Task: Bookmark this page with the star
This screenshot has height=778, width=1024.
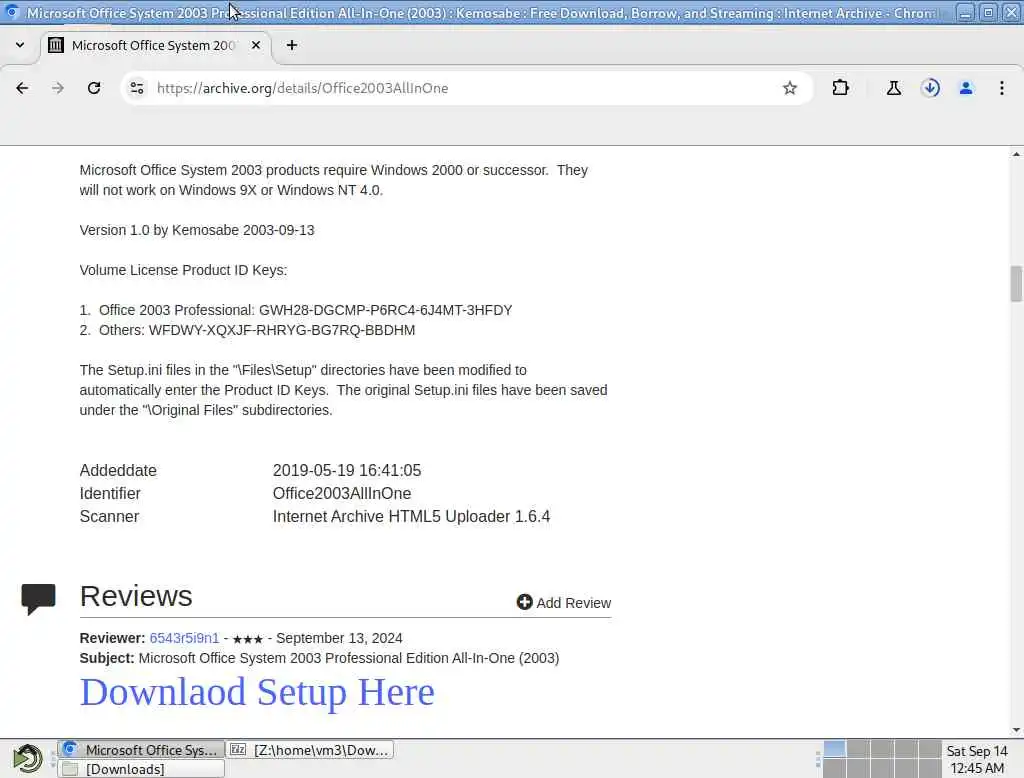Action: pyautogui.click(x=790, y=88)
